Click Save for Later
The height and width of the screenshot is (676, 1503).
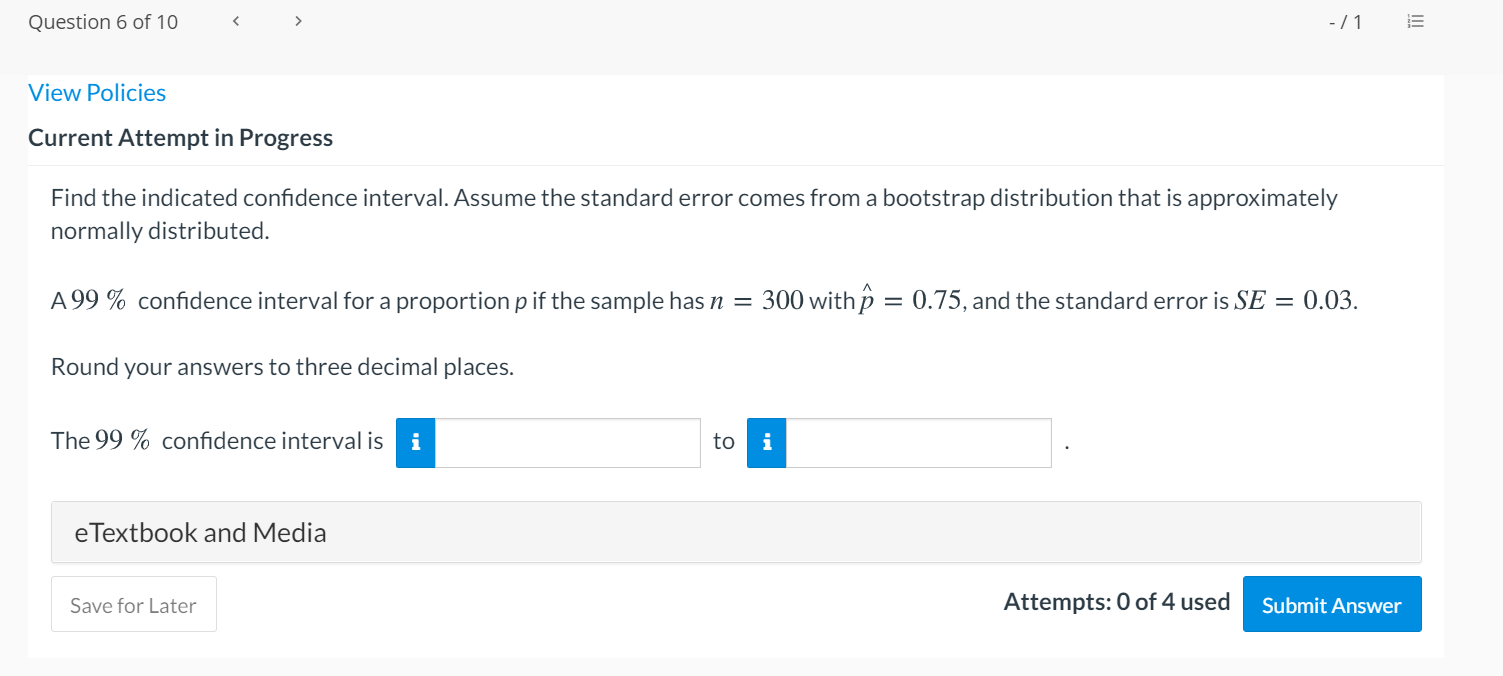tap(133, 604)
